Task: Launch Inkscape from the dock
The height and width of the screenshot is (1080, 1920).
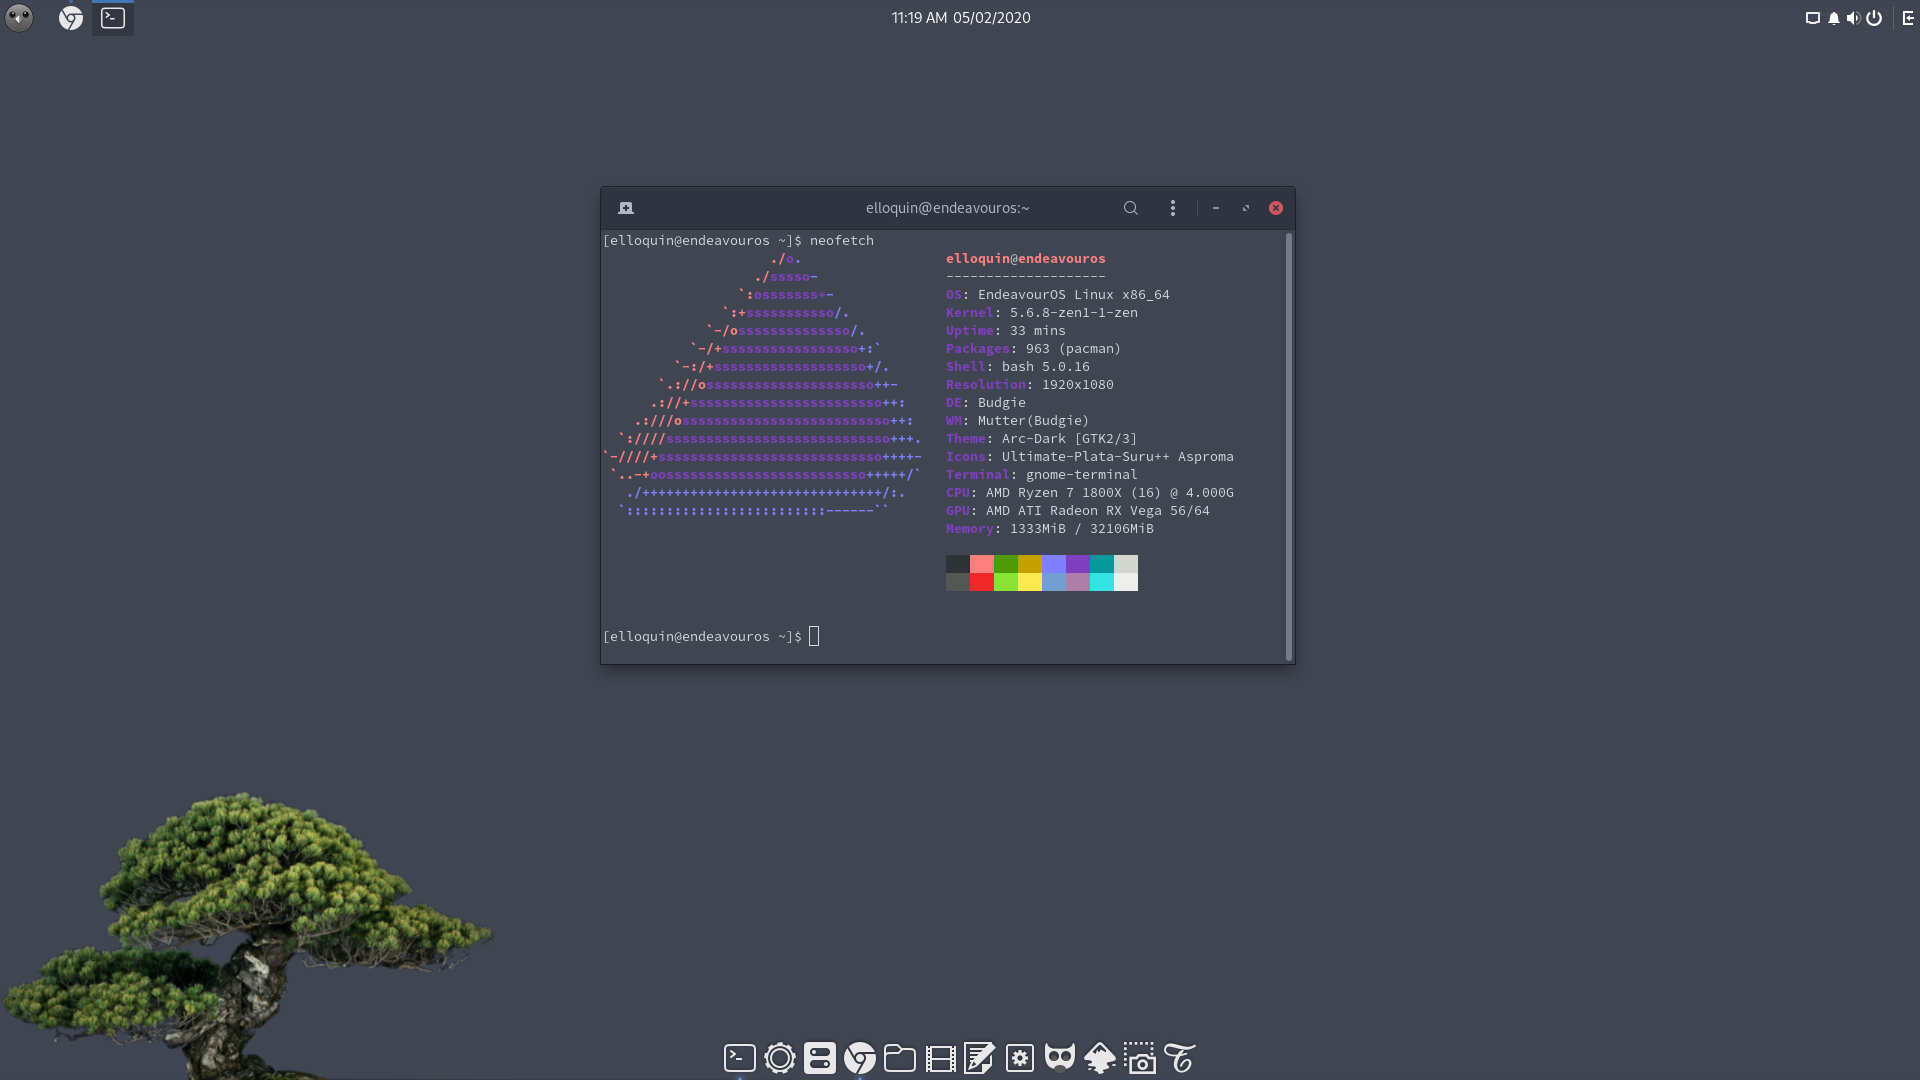Action: click(x=1100, y=1058)
